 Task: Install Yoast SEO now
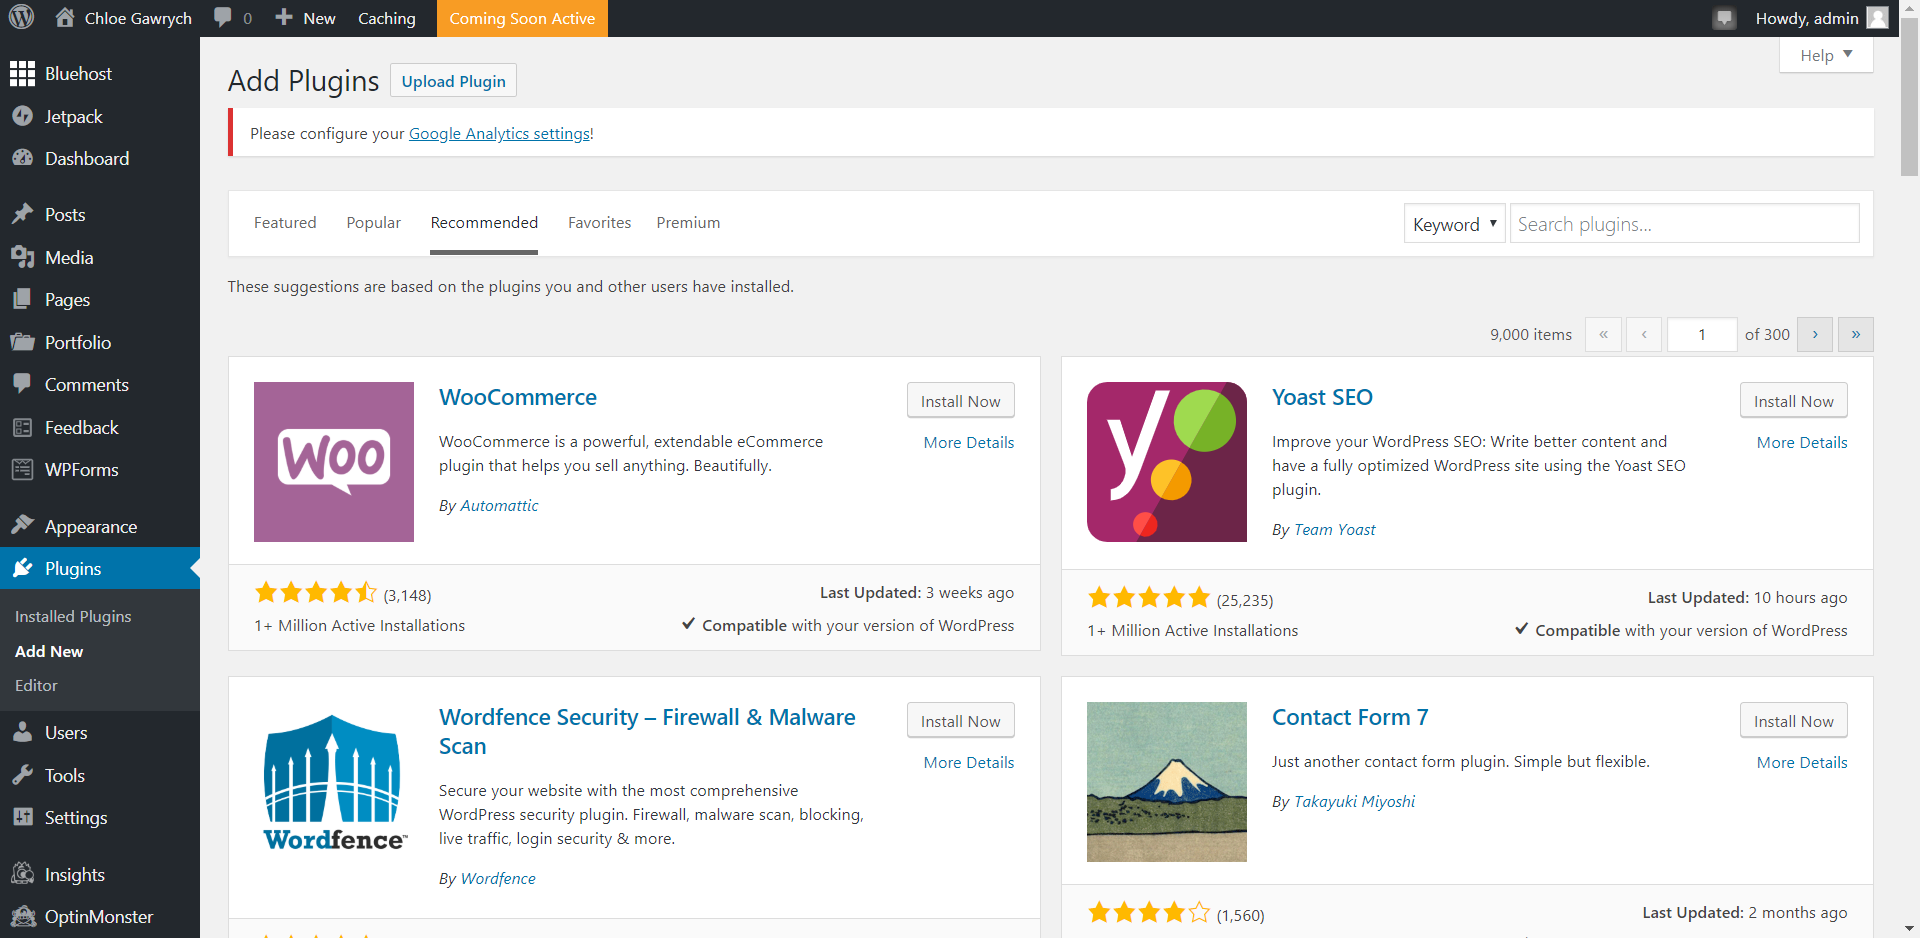pyautogui.click(x=1794, y=401)
